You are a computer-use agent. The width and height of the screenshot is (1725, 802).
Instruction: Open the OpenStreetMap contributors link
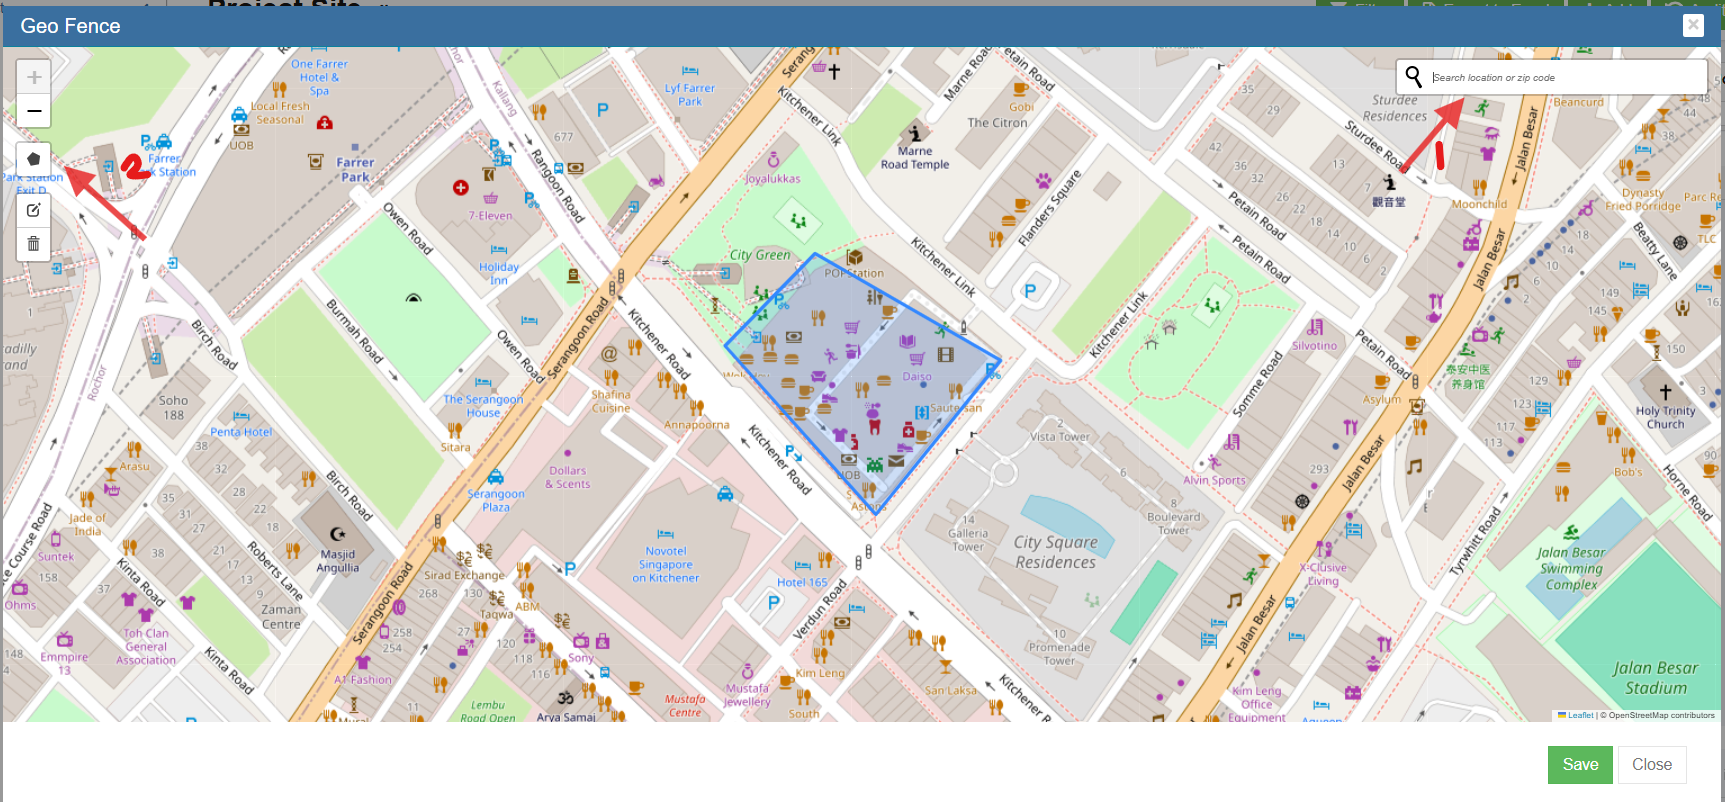click(1661, 715)
